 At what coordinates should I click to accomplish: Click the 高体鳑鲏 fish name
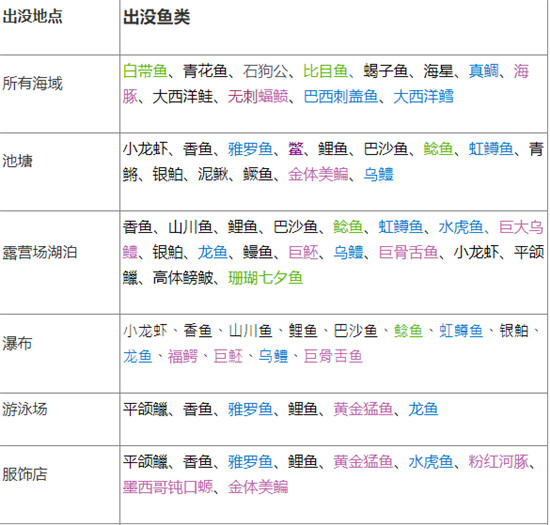[183, 278]
